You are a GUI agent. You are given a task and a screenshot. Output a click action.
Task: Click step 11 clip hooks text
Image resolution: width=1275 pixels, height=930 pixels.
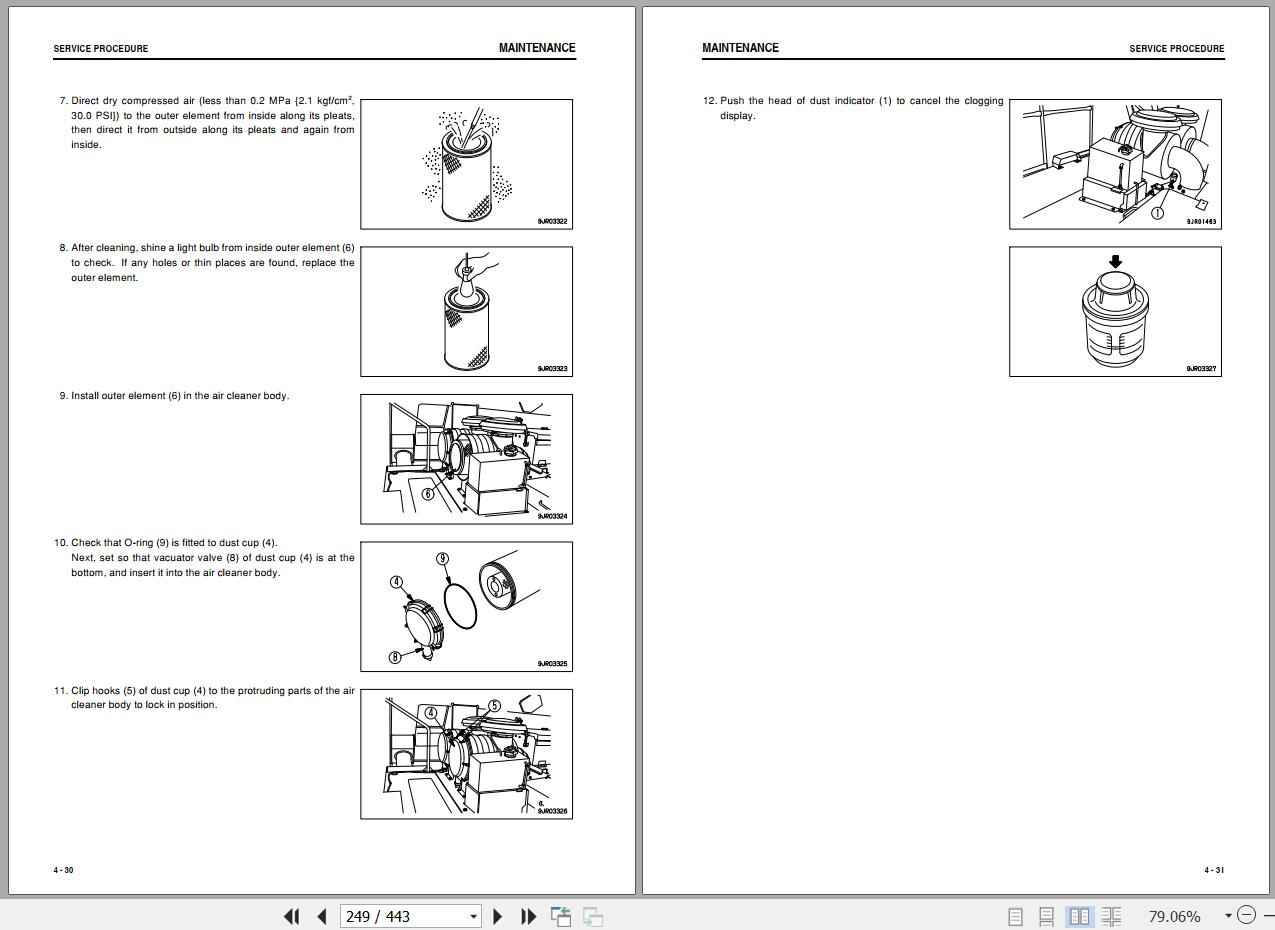coord(204,698)
